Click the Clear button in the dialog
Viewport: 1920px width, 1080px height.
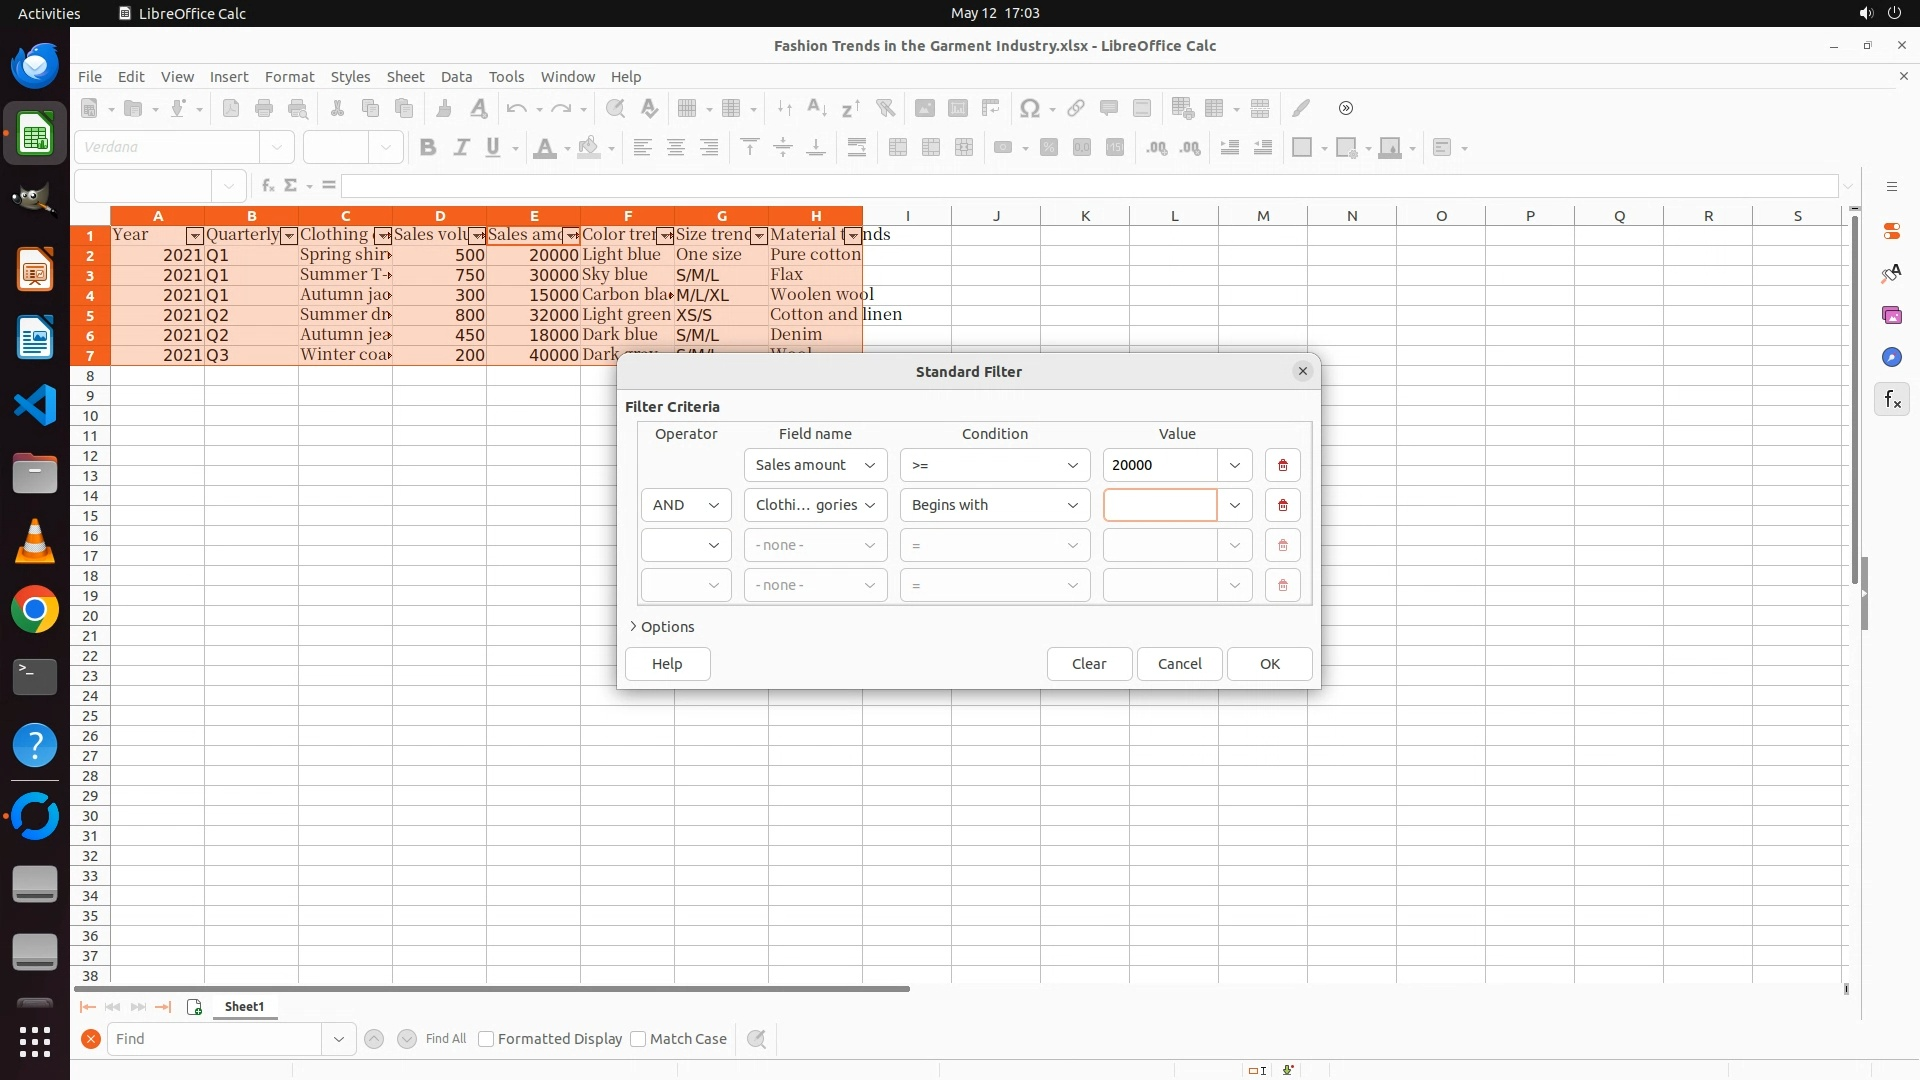[x=1088, y=664]
